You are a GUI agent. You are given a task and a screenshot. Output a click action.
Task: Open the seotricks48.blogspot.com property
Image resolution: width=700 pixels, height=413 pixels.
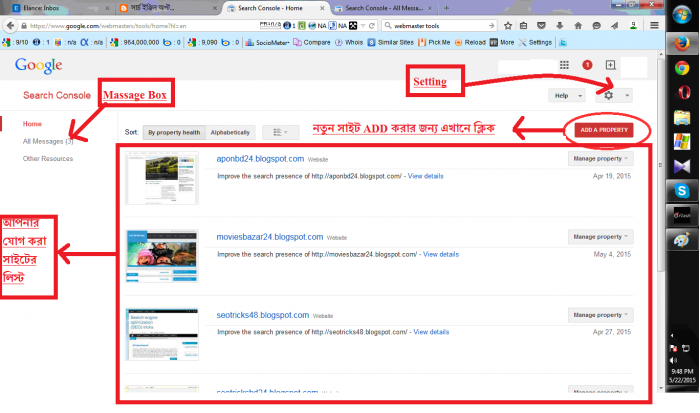262,315
